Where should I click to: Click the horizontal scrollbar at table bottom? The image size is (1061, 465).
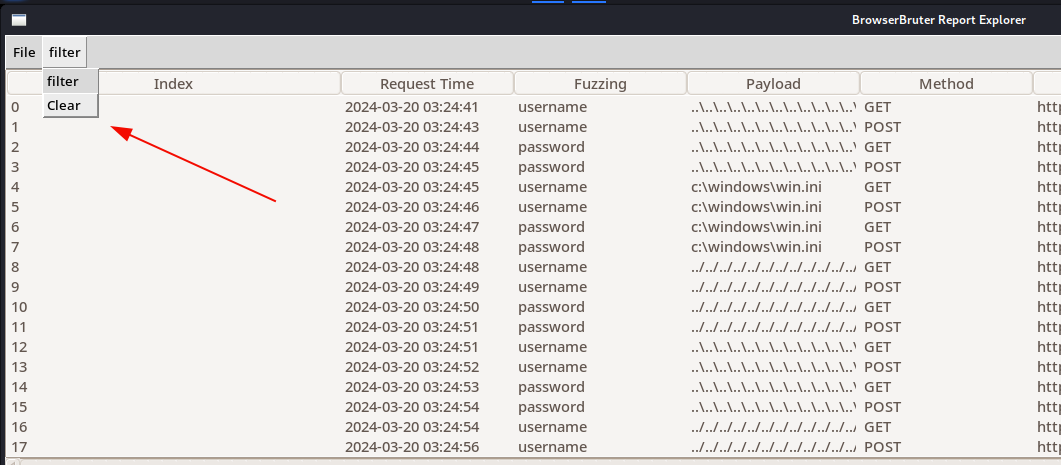click(533, 462)
